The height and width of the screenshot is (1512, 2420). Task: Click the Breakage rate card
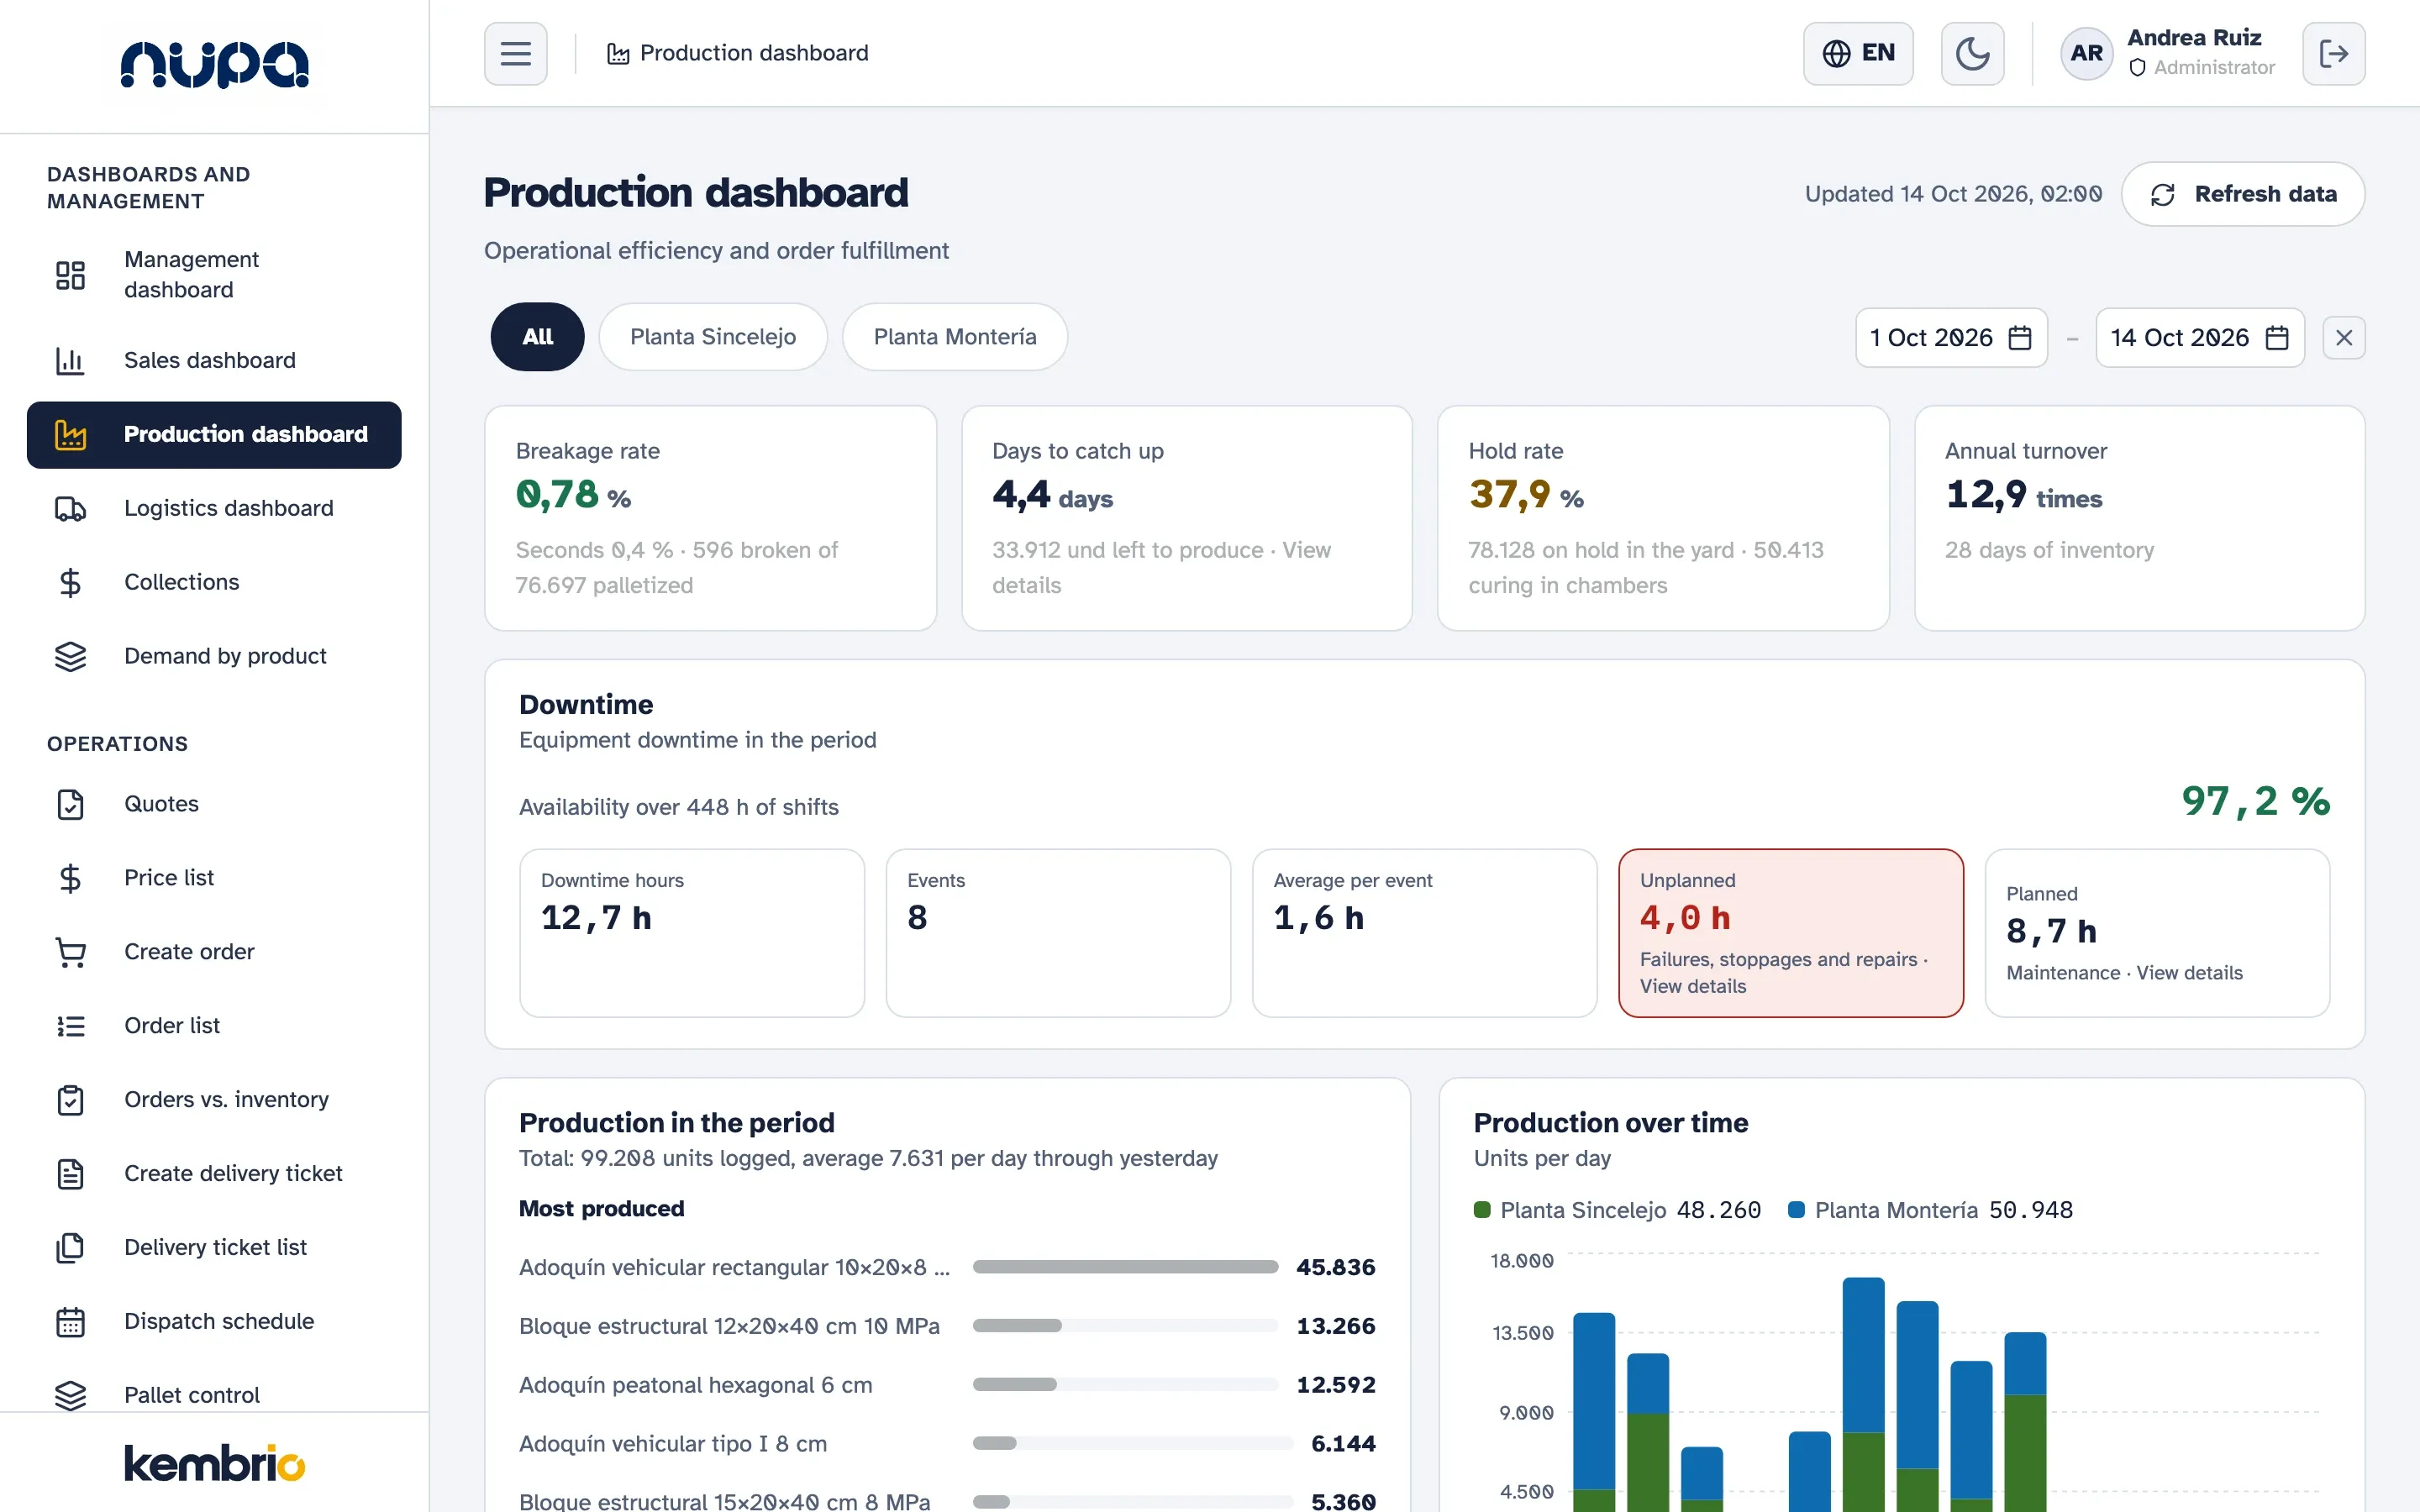pos(710,518)
